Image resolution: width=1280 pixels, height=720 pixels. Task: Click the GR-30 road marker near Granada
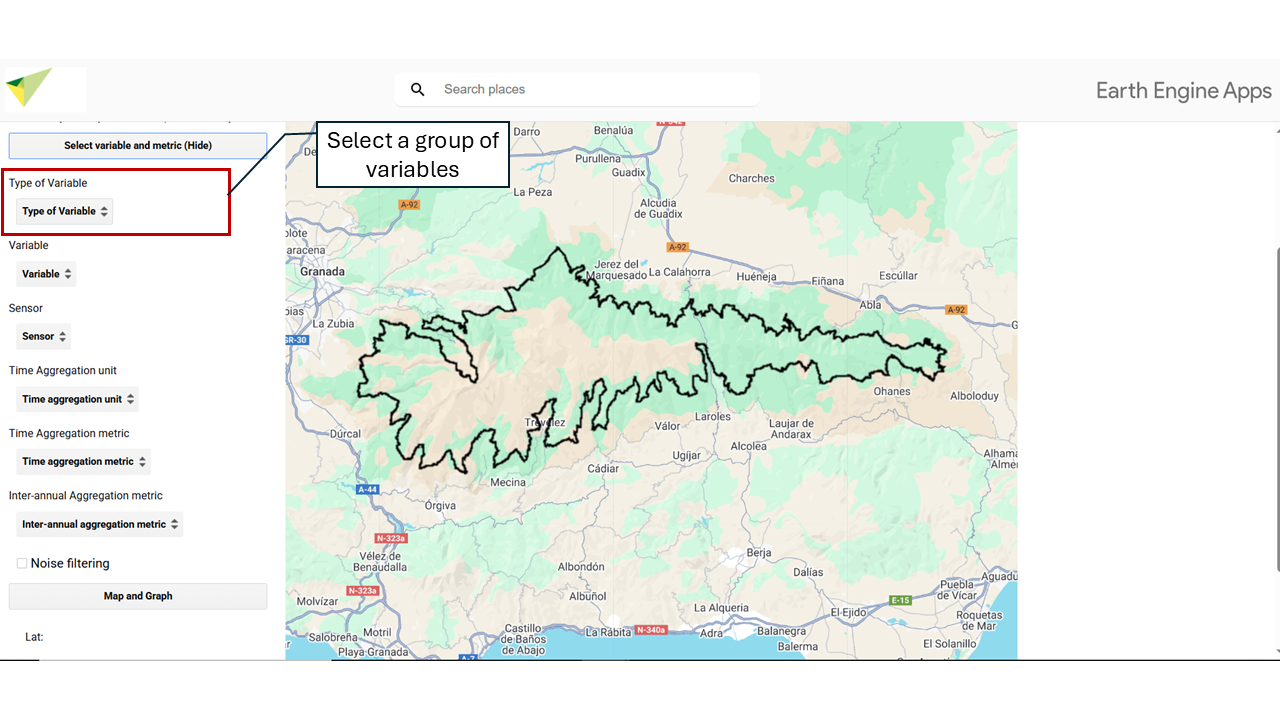pyautogui.click(x=296, y=340)
